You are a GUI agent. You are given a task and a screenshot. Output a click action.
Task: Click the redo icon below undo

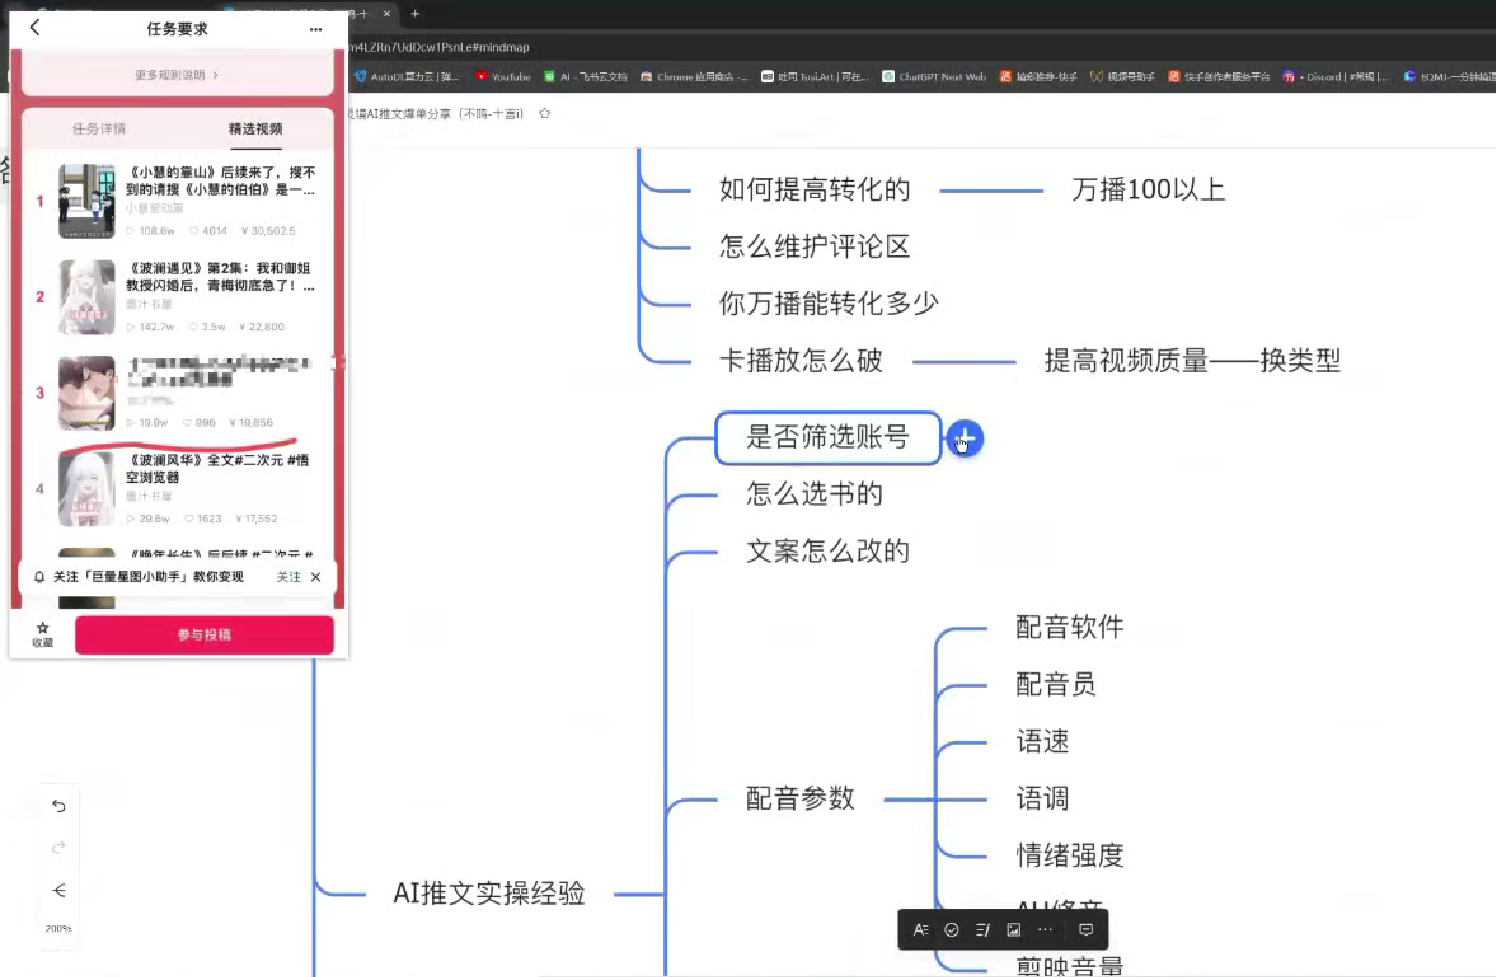tap(59, 846)
